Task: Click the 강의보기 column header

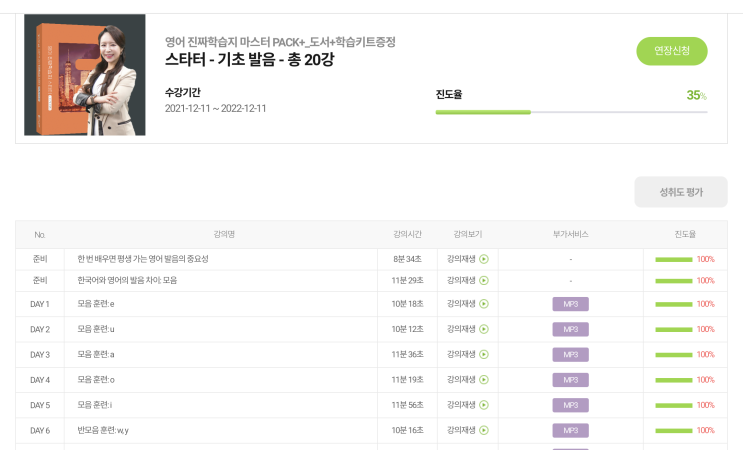Action: [468, 234]
